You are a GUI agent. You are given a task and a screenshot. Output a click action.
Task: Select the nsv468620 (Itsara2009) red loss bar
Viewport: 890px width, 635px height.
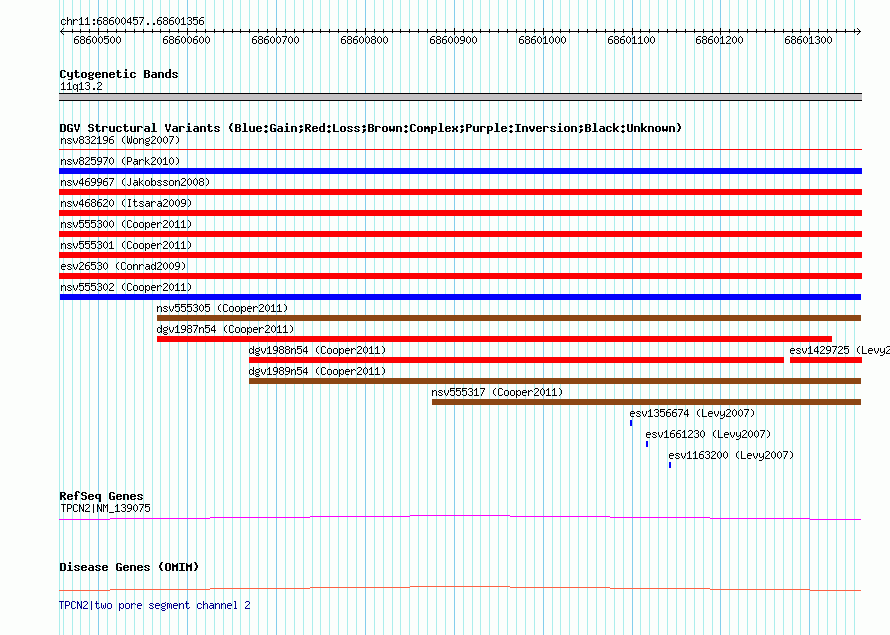click(460, 213)
